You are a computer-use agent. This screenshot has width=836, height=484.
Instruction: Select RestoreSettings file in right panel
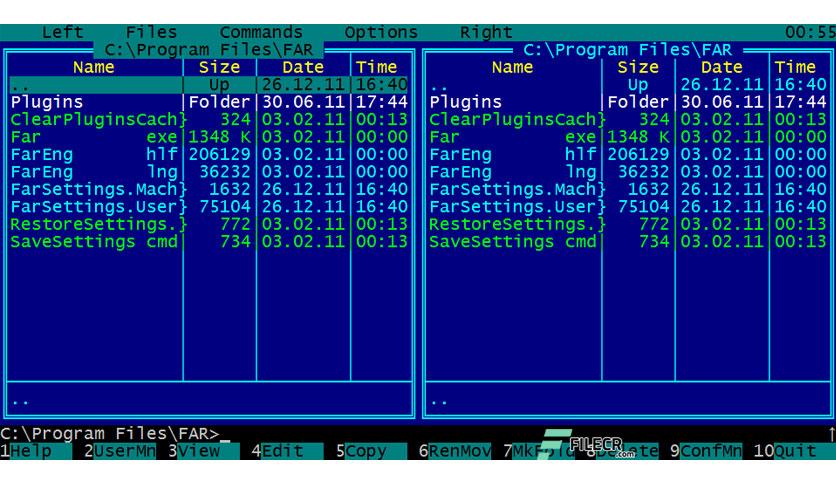click(x=628, y=224)
